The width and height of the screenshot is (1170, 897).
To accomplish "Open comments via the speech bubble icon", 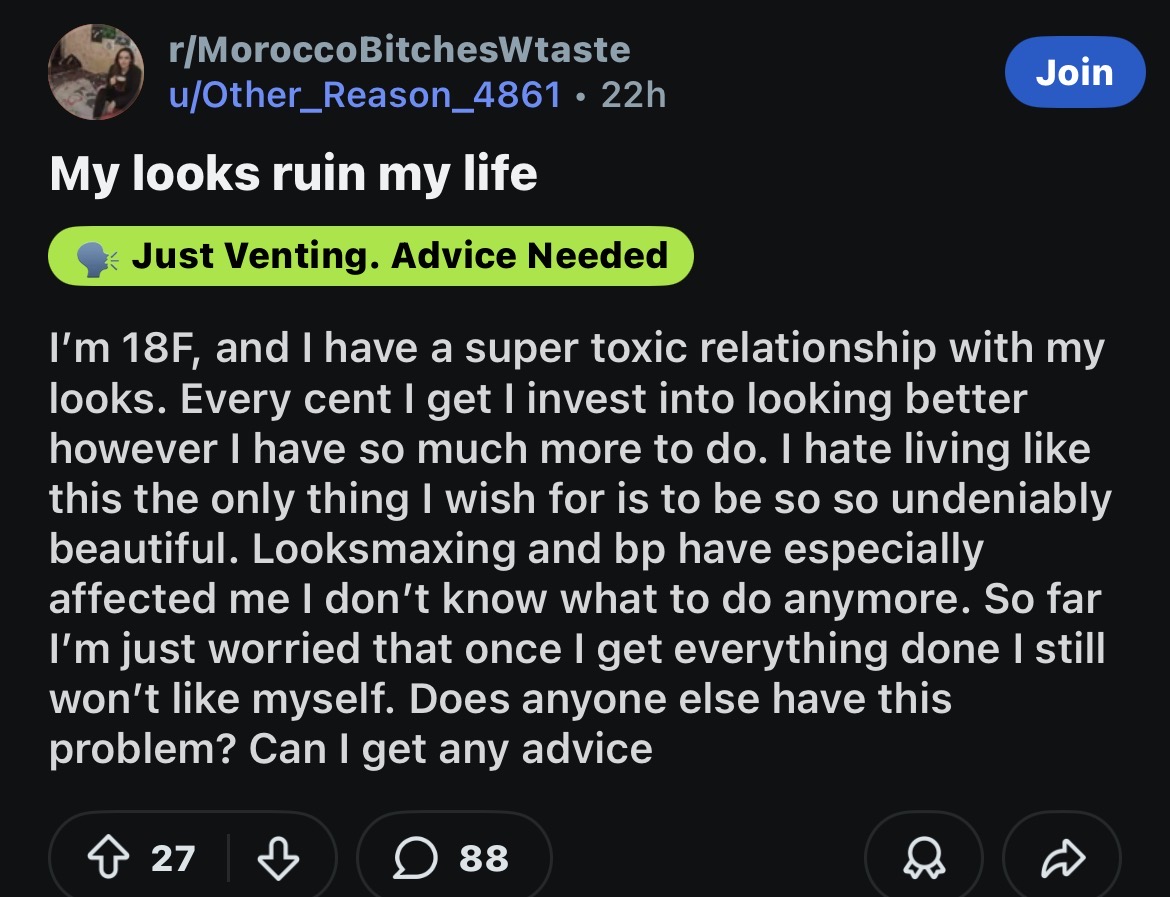I will (x=415, y=857).
